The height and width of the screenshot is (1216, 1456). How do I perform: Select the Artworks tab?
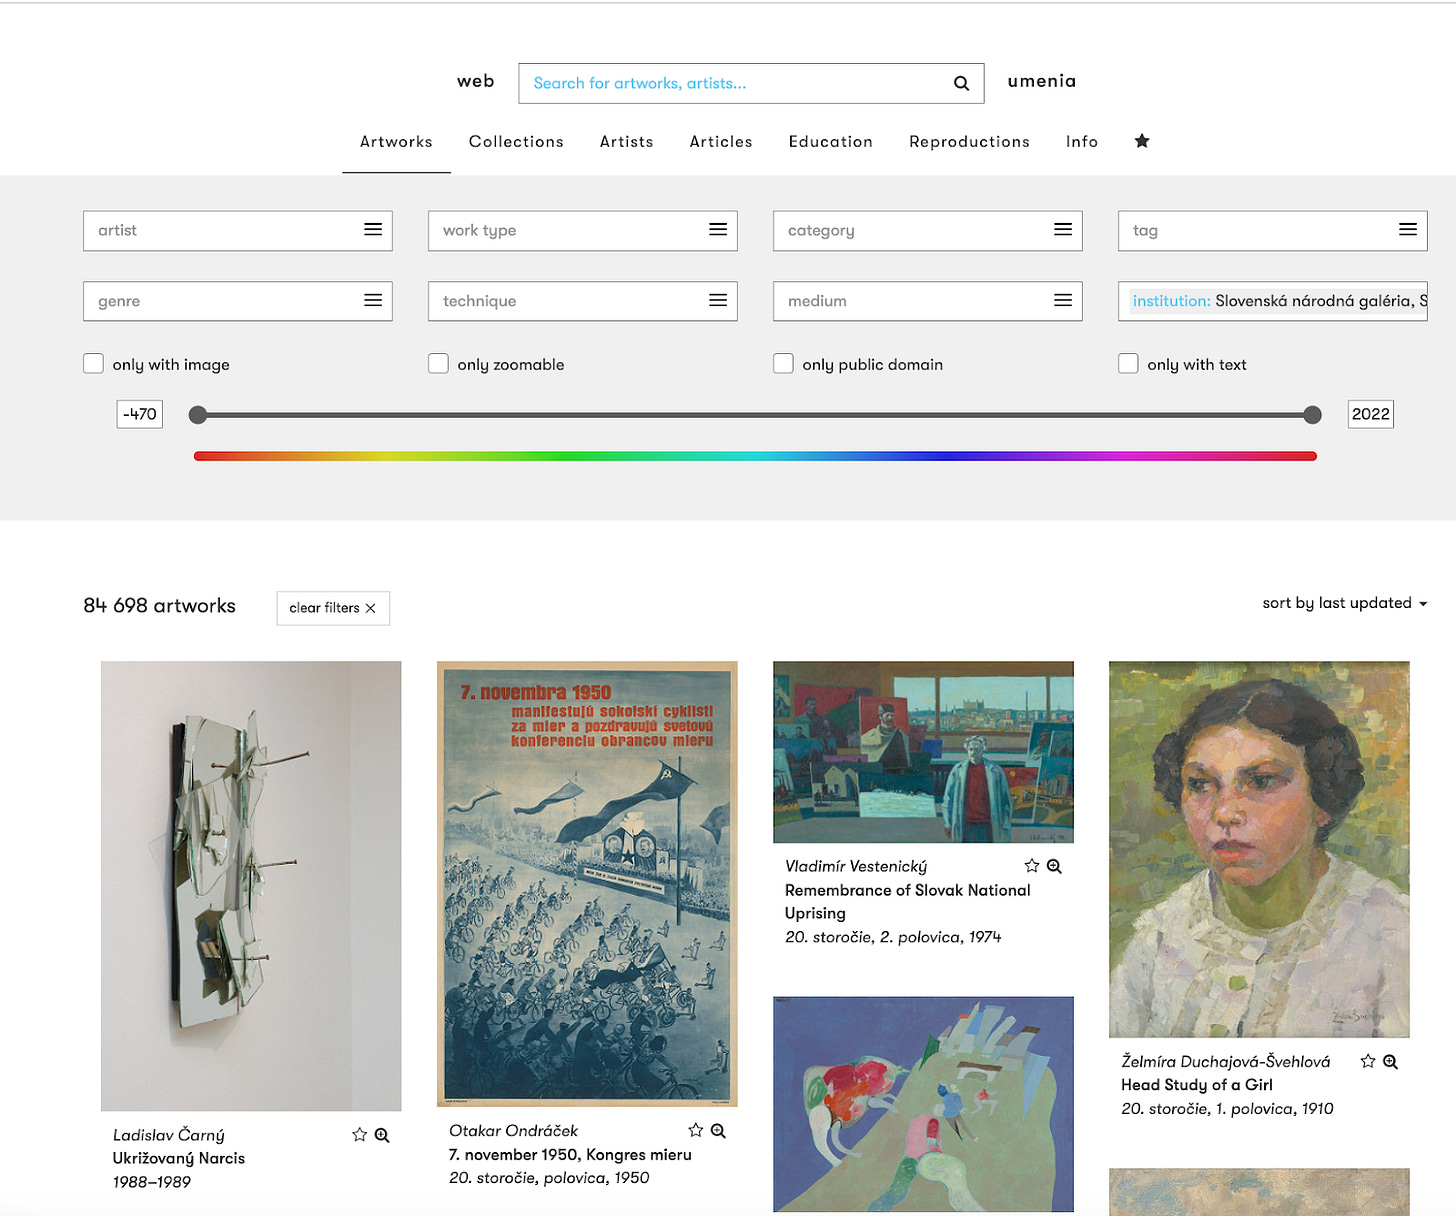click(x=396, y=142)
